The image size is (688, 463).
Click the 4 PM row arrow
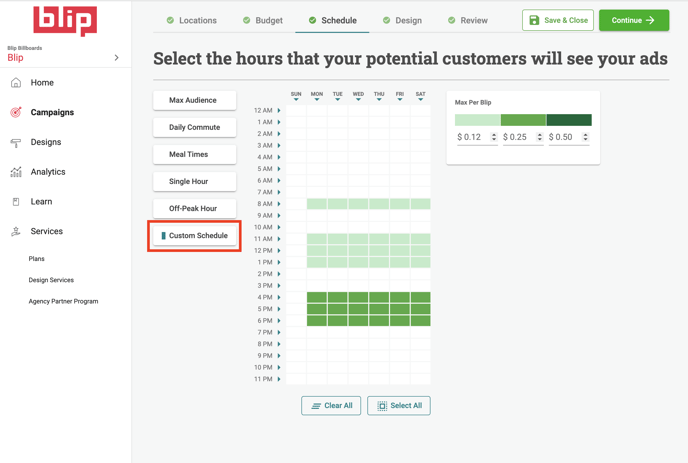pyautogui.click(x=279, y=298)
